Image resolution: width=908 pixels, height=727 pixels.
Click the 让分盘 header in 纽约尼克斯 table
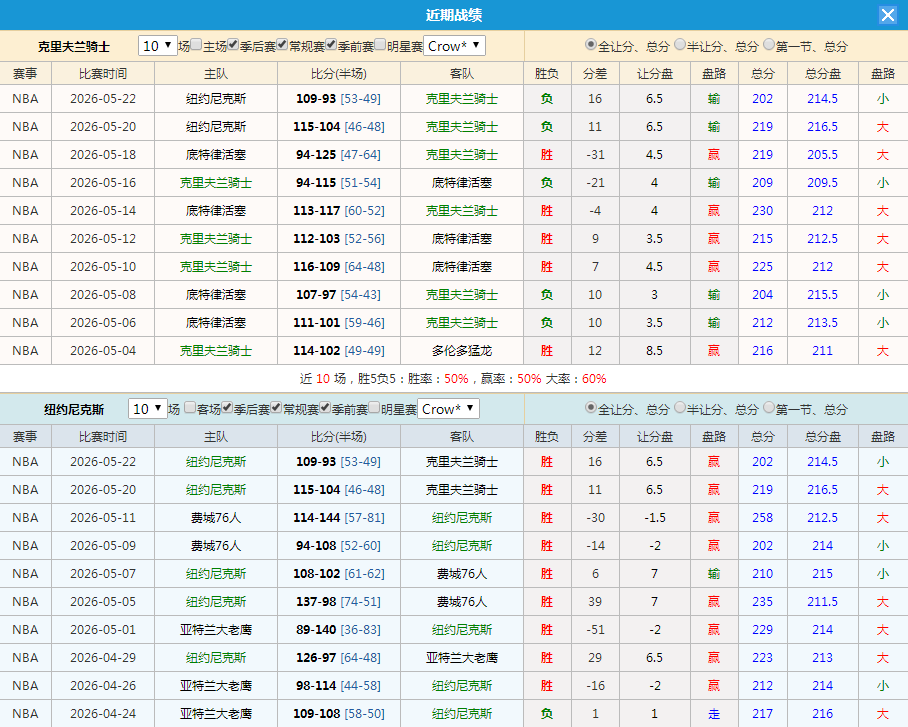pos(654,437)
